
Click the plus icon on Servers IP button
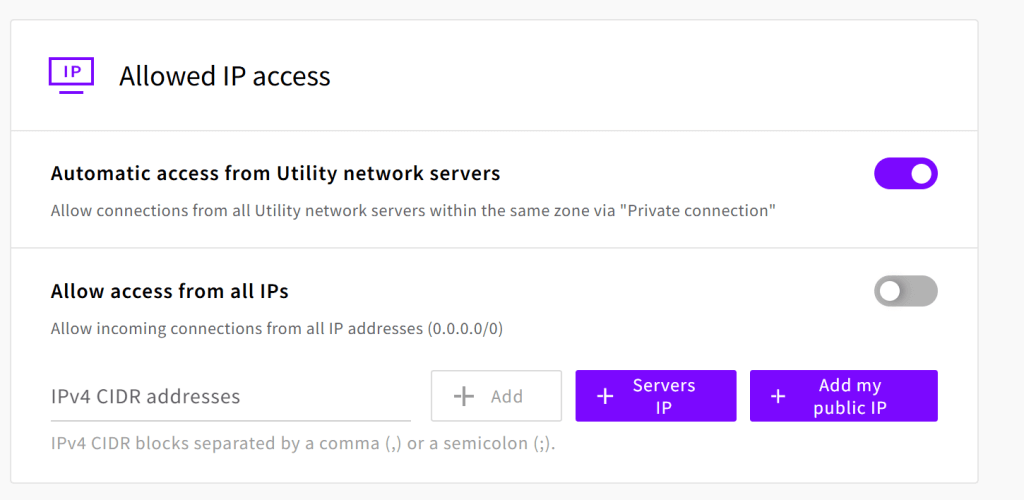(x=605, y=396)
